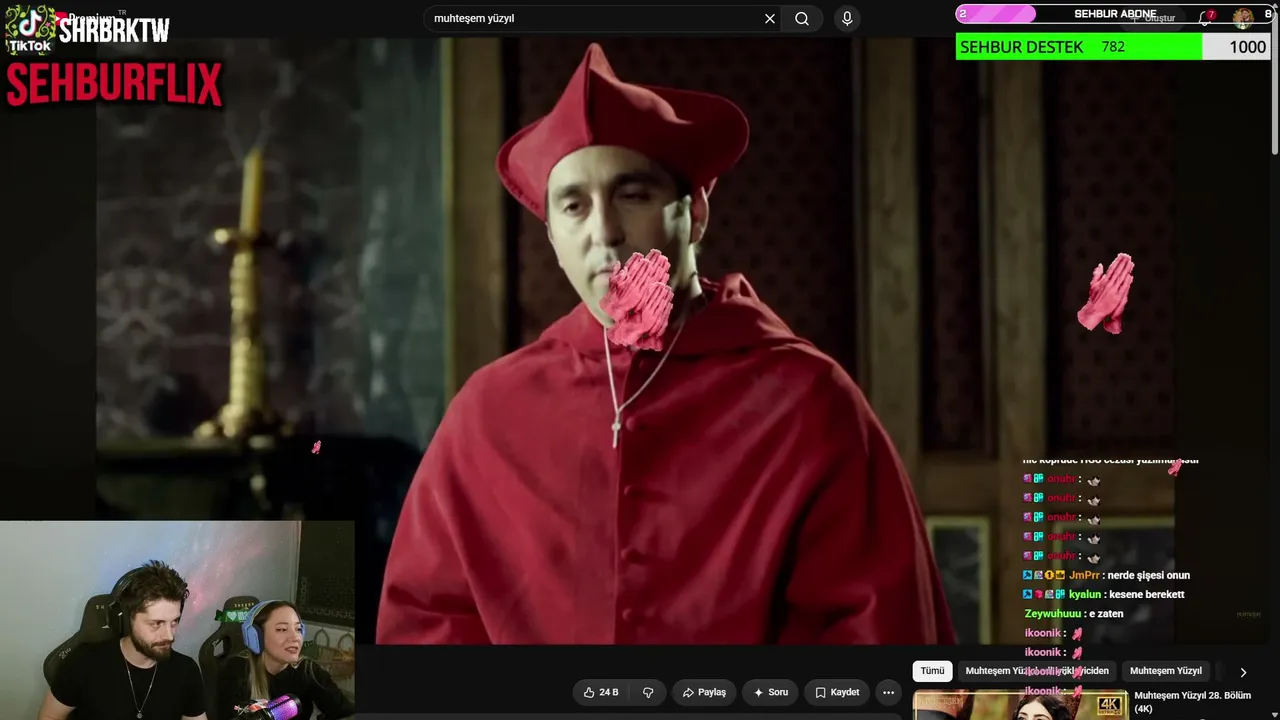Viewport: 1280px width, 720px height.
Task: Open the 4K recommended video thumbnail
Action: coord(1020,705)
